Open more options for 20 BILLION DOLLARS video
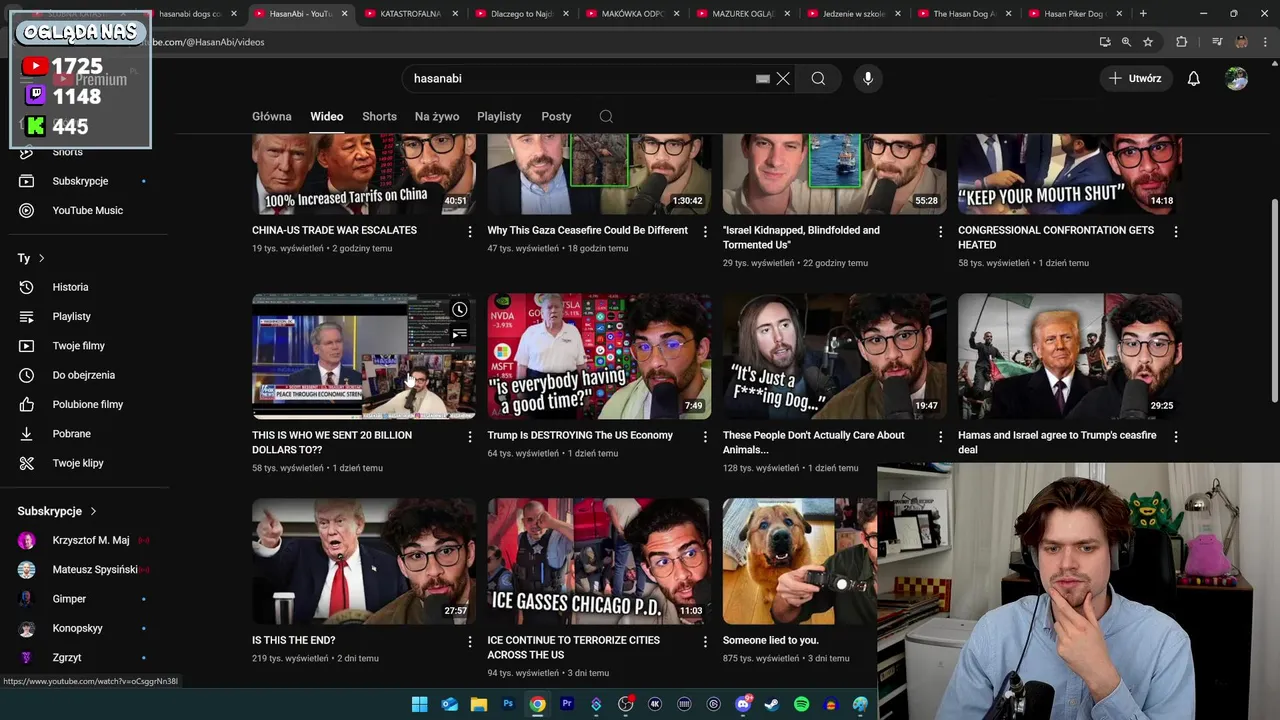 [x=469, y=436]
